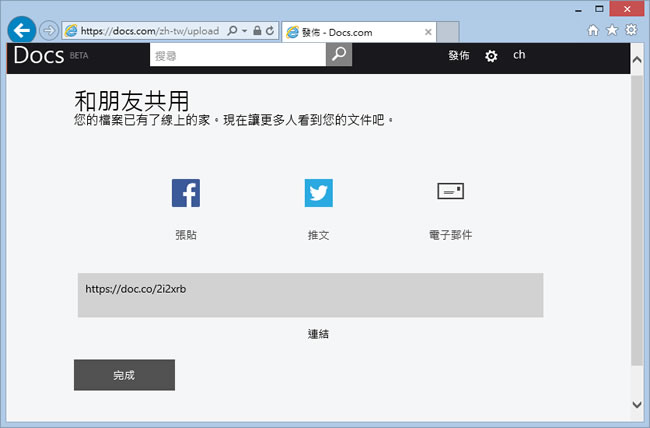Screen dimensions: 650x428
Task: Click the 連結 label below the link box
Action: [318, 334]
